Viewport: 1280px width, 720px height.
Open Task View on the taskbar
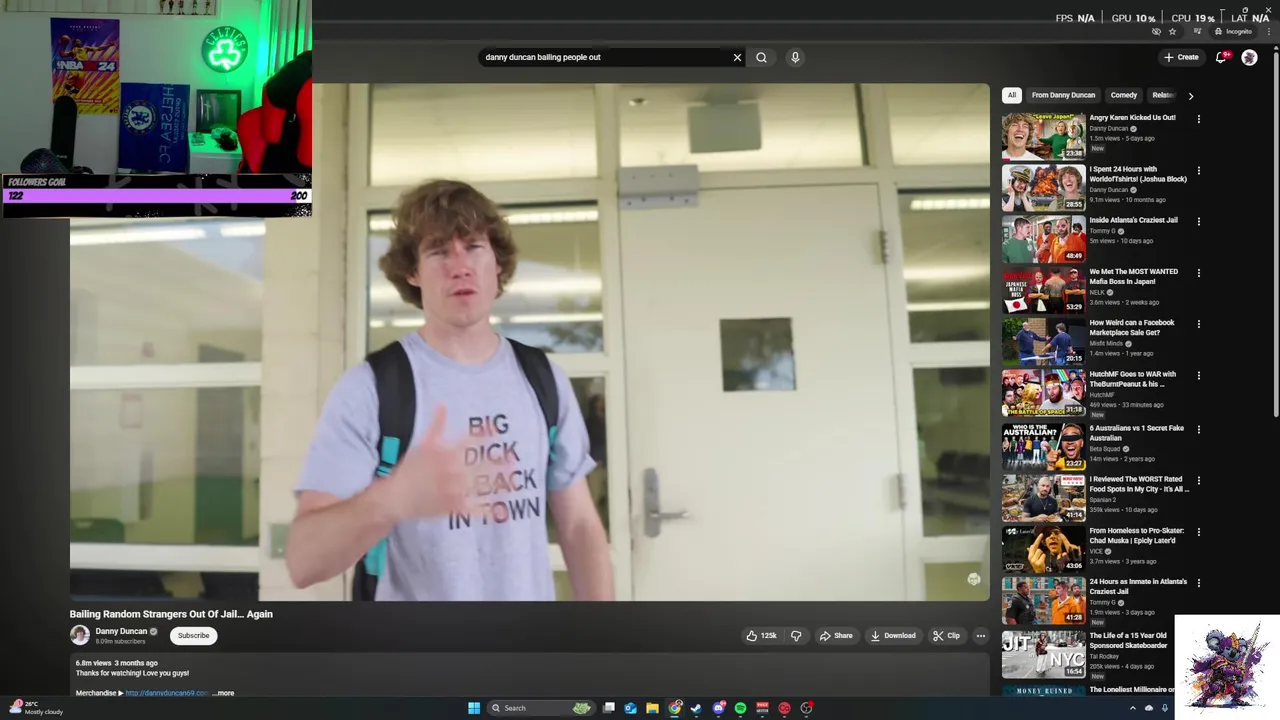click(x=608, y=708)
